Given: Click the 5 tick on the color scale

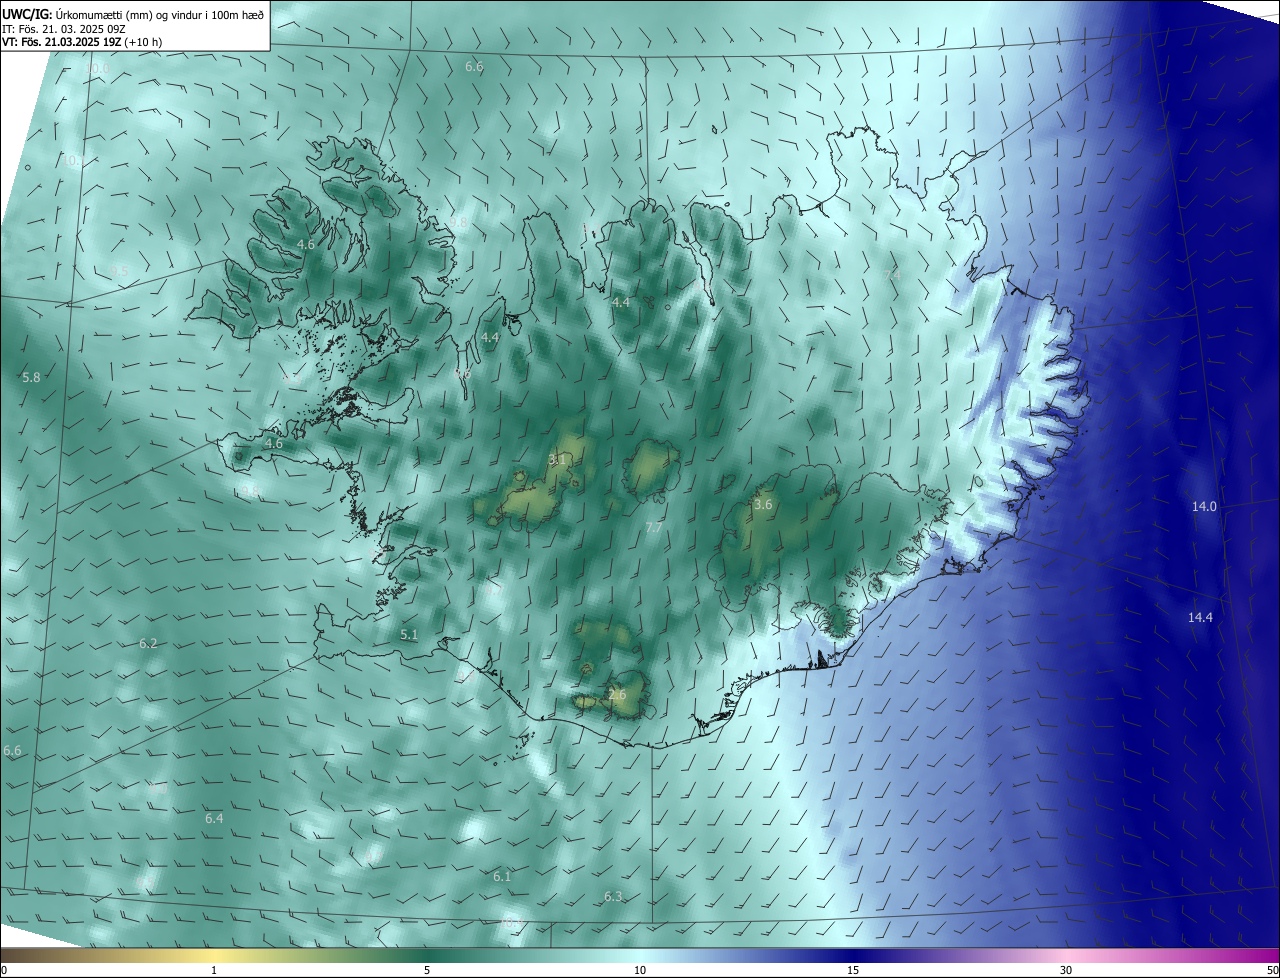Looking at the screenshot, I should coord(427,971).
